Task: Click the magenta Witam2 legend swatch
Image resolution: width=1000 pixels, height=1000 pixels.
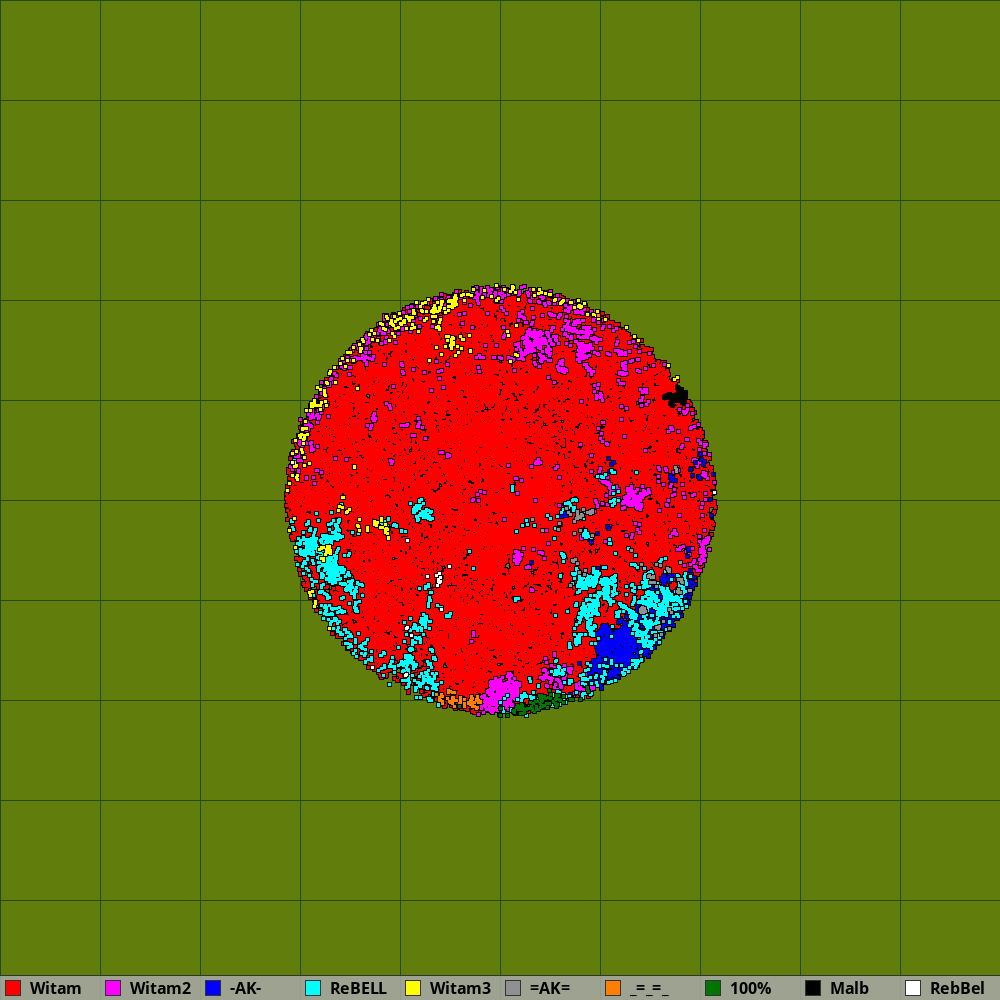Action: (113, 988)
